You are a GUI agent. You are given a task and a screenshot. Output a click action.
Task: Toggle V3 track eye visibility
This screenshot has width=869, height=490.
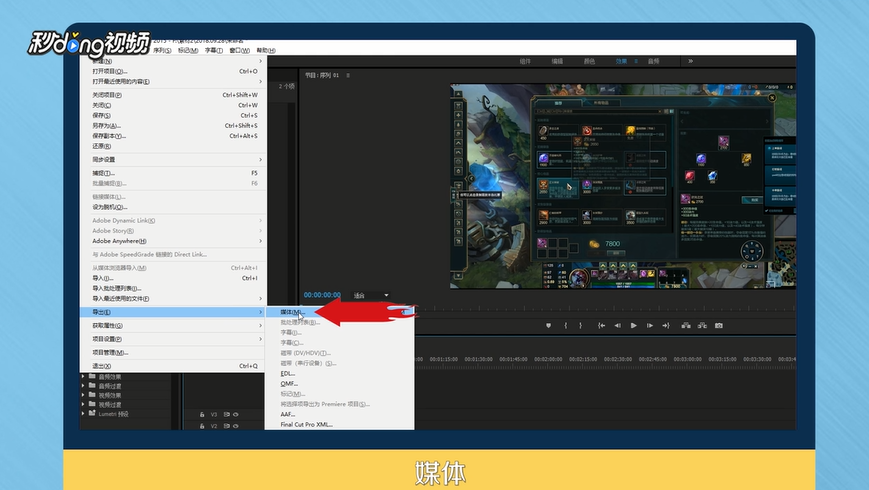pyautogui.click(x=236, y=414)
